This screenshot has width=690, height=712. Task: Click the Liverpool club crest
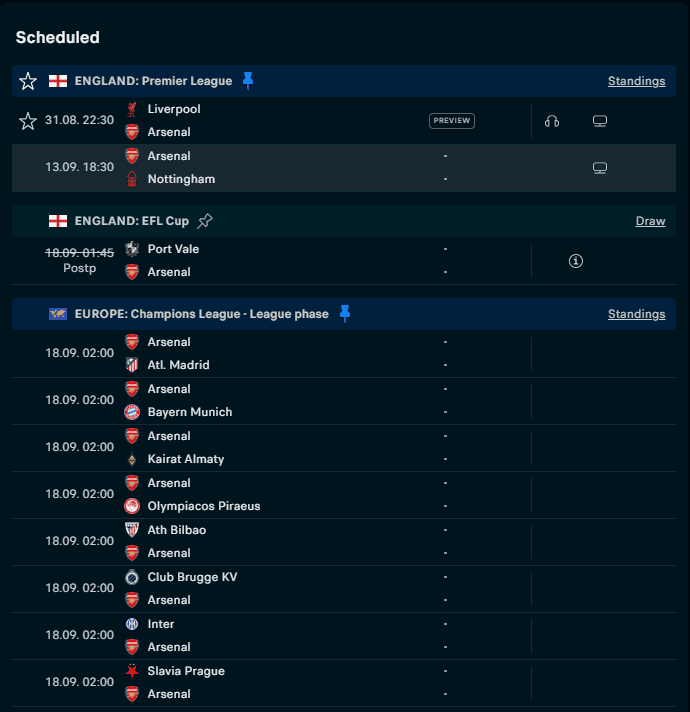[132, 109]
